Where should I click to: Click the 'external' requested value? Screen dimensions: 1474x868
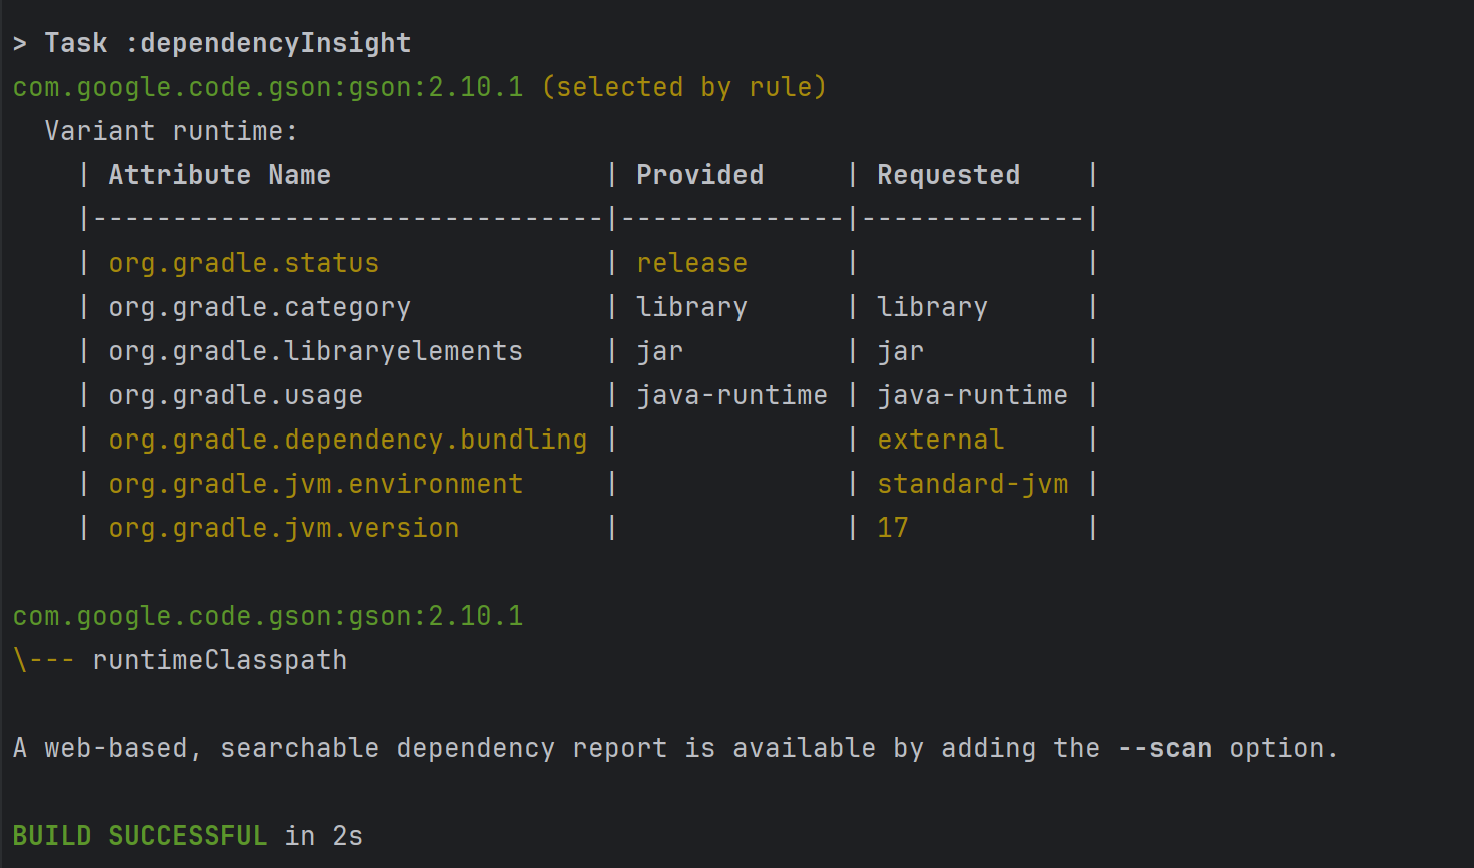(940, 439)
